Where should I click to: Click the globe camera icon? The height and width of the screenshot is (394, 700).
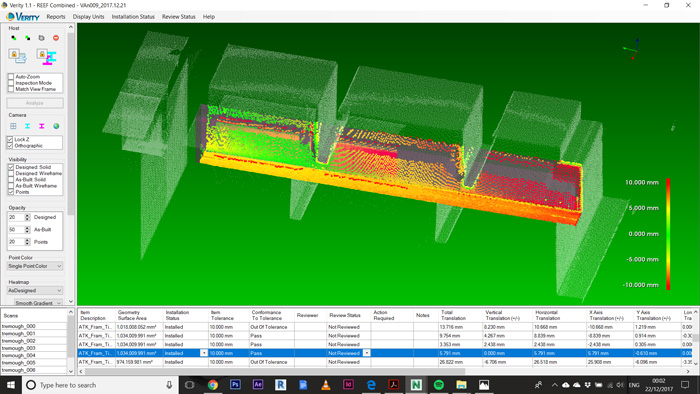[x=56, y=126]
